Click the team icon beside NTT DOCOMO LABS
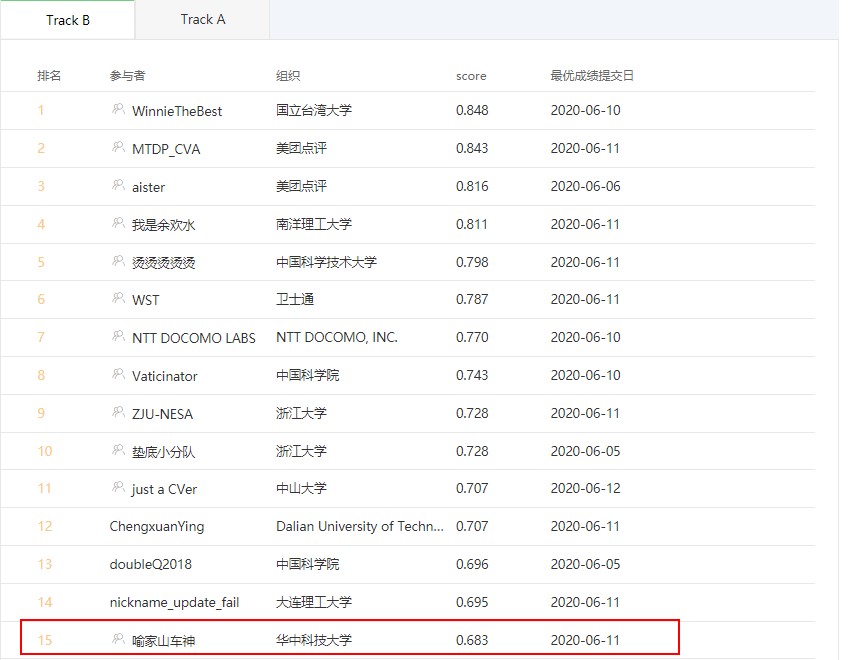The height and width of the screenshot is (660, 854). click(118, 336)
